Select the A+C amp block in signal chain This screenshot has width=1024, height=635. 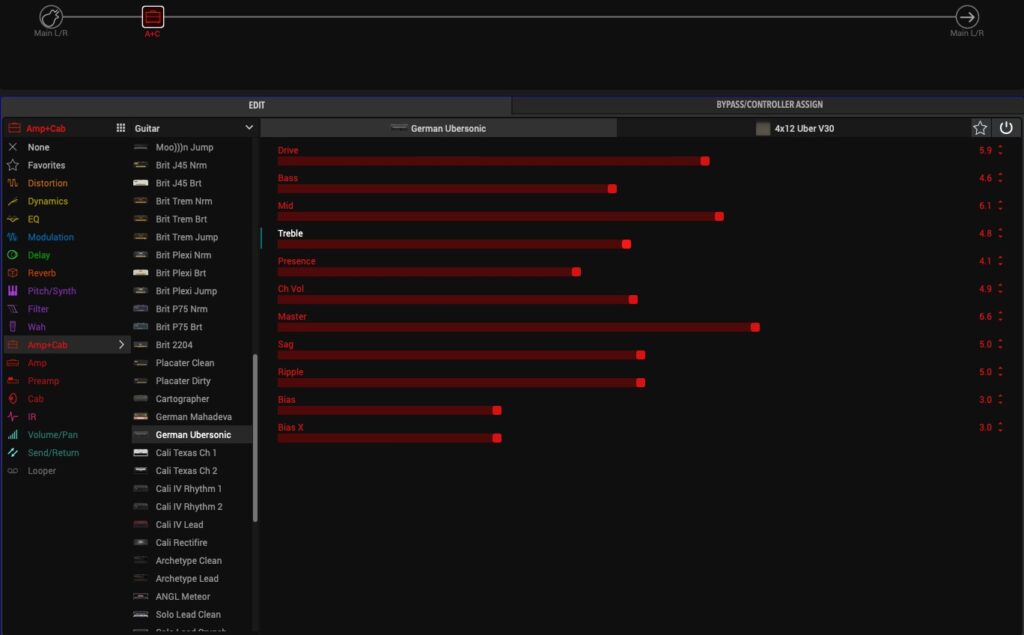152,17
